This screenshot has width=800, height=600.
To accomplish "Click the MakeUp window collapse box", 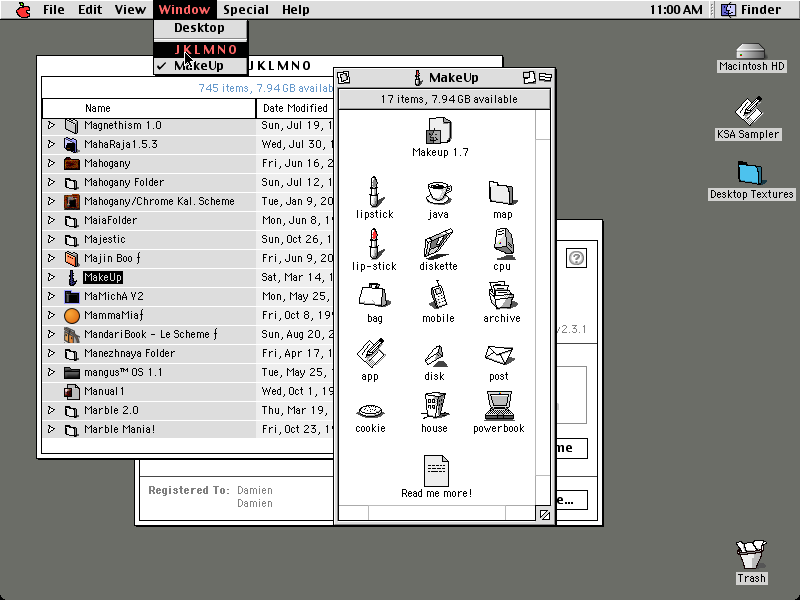I will [545, 78].
